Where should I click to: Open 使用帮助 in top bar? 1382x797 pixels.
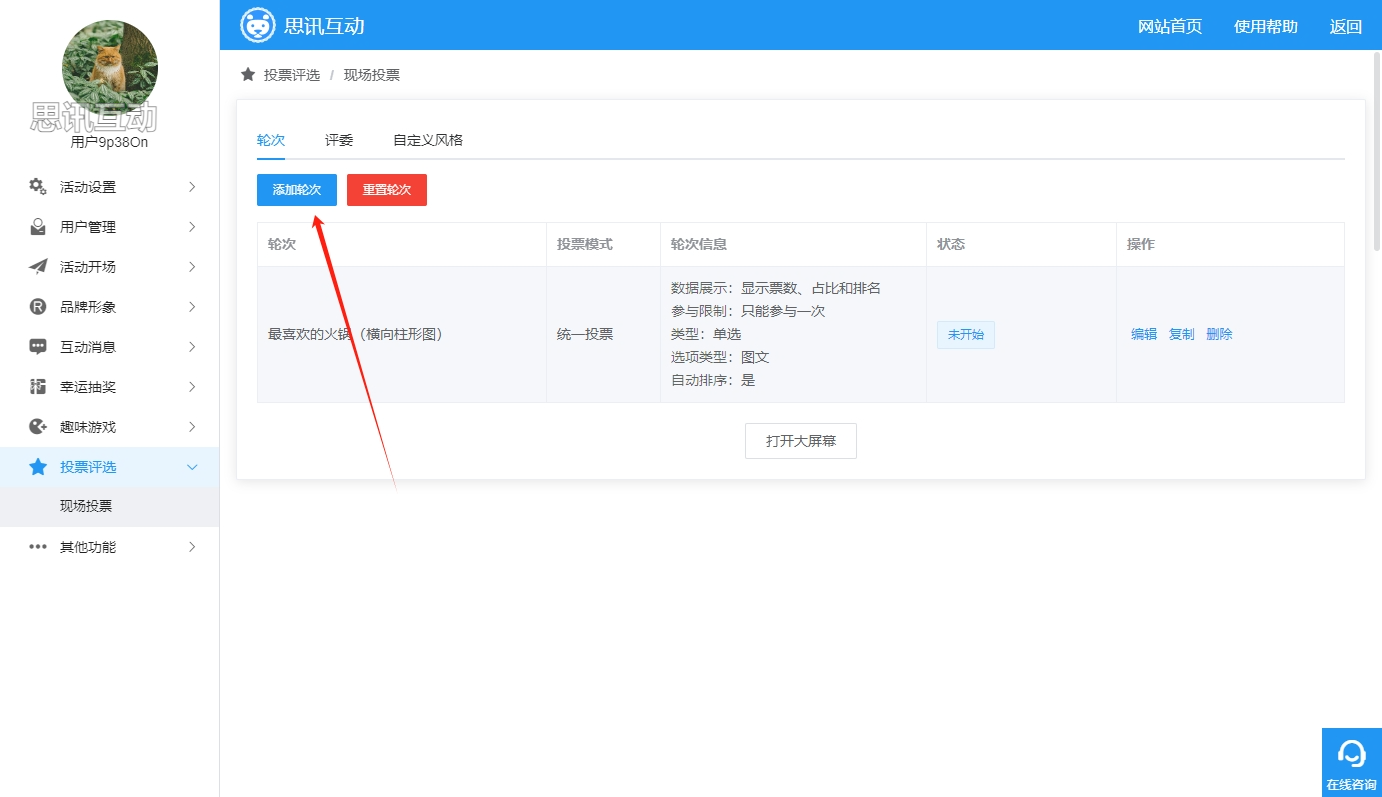pos(1266,26)
